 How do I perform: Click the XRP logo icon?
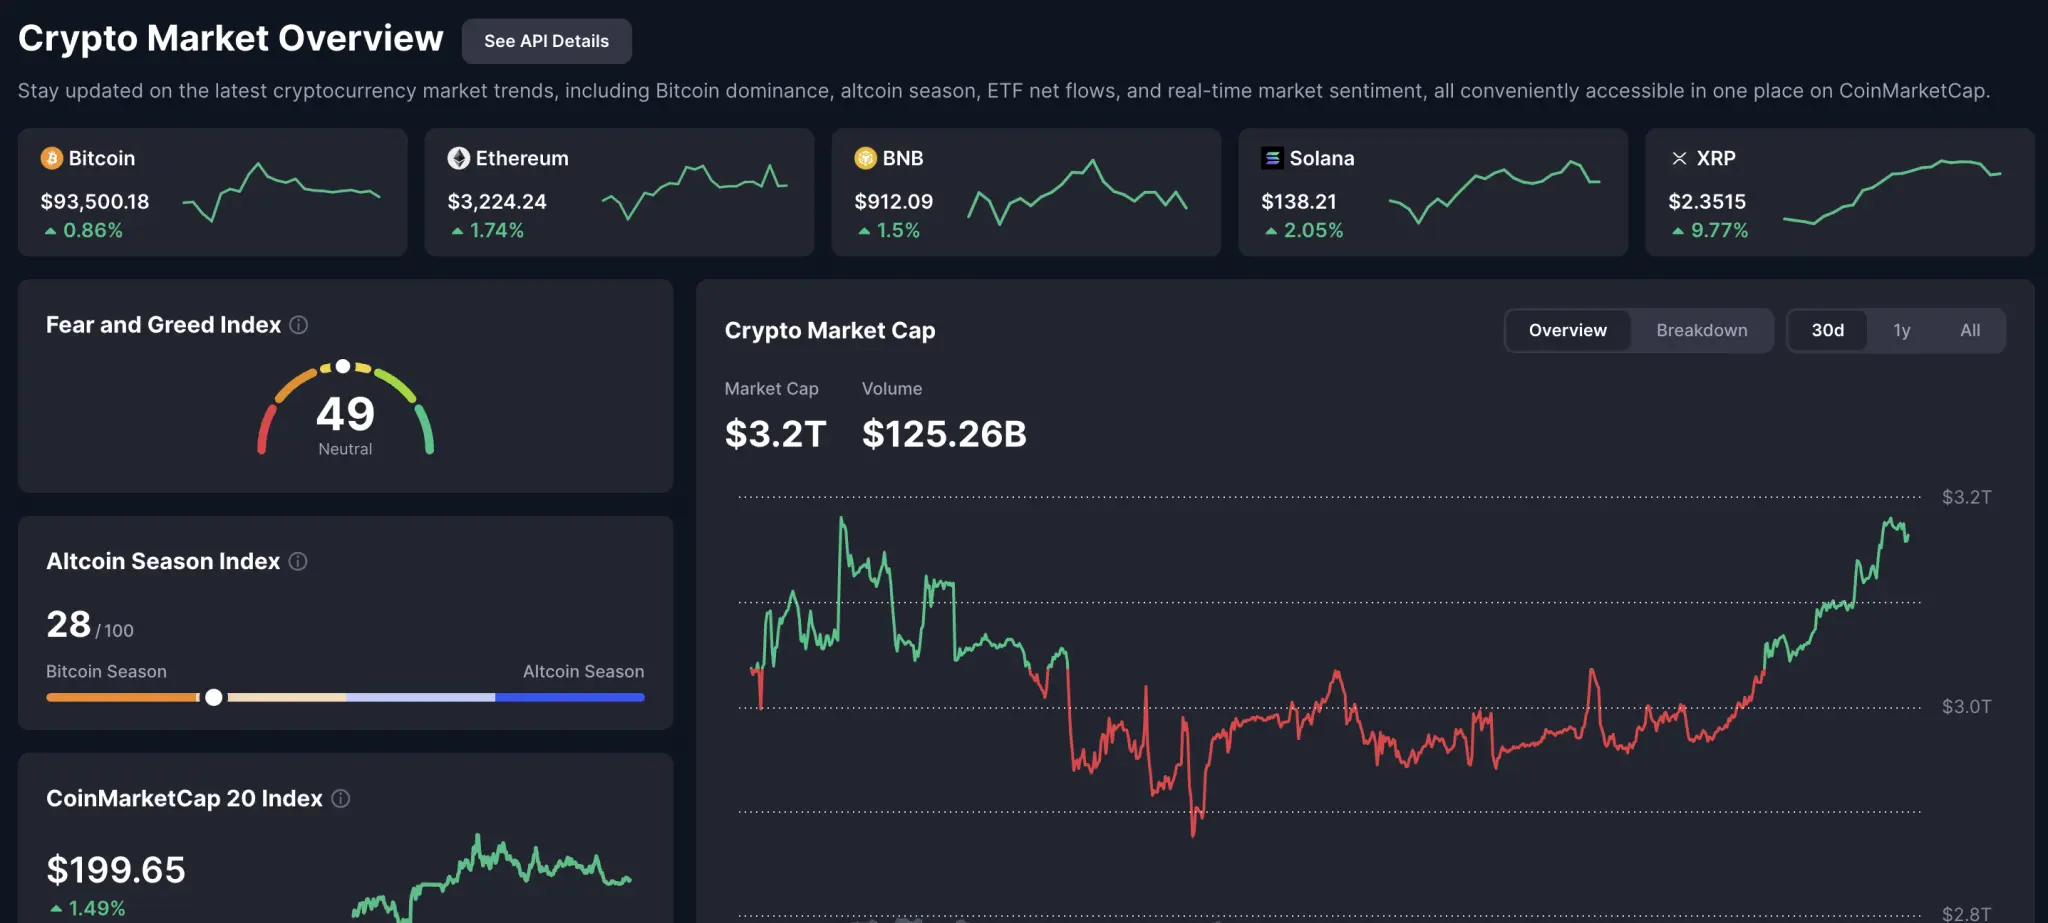coord(1678,158)
